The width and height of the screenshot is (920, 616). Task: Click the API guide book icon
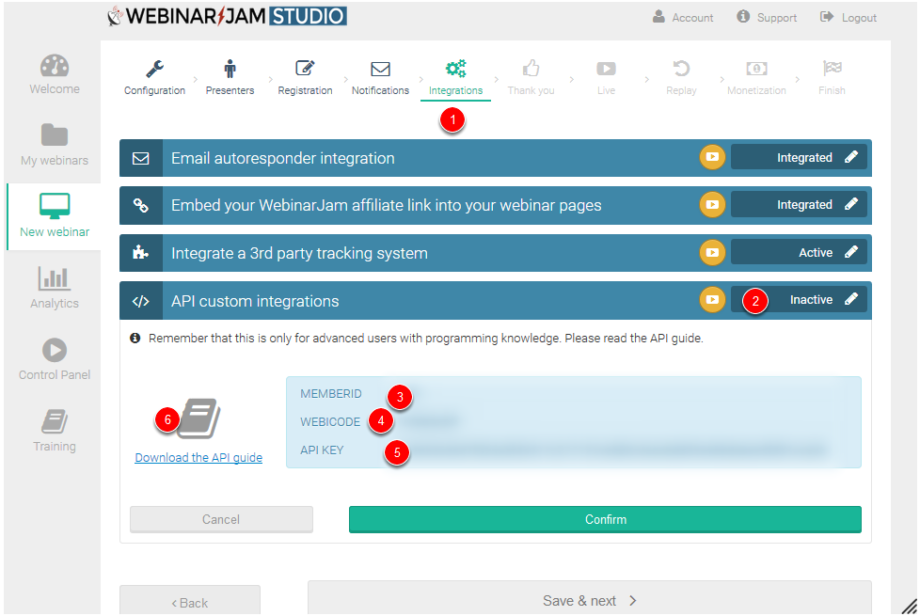coord(199,418)
